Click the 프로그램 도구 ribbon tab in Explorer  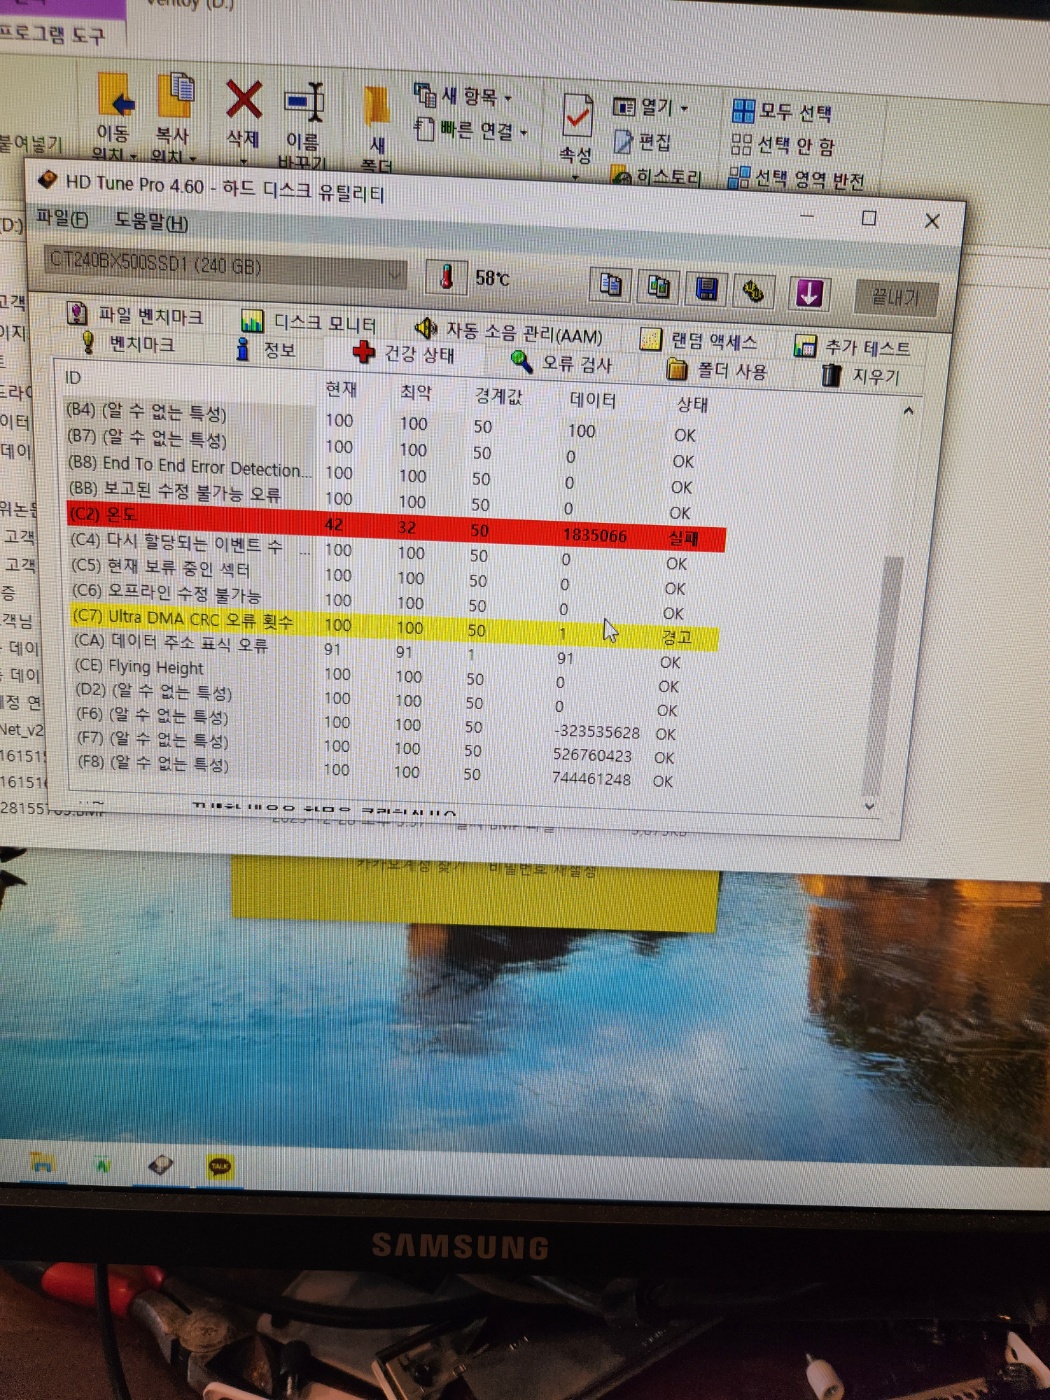(52, 34)
